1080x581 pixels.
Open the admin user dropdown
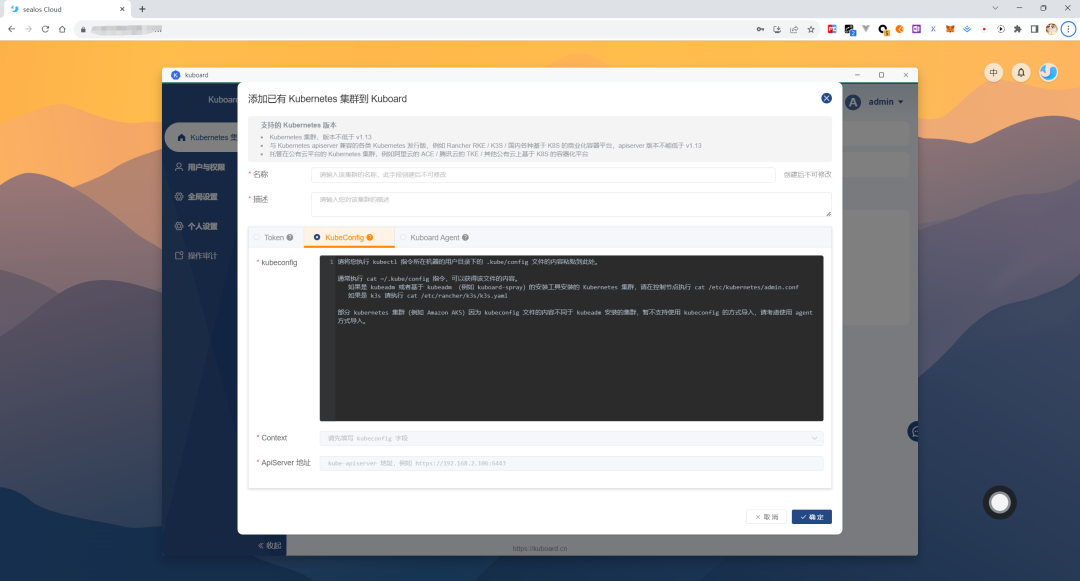click(885, 102)
